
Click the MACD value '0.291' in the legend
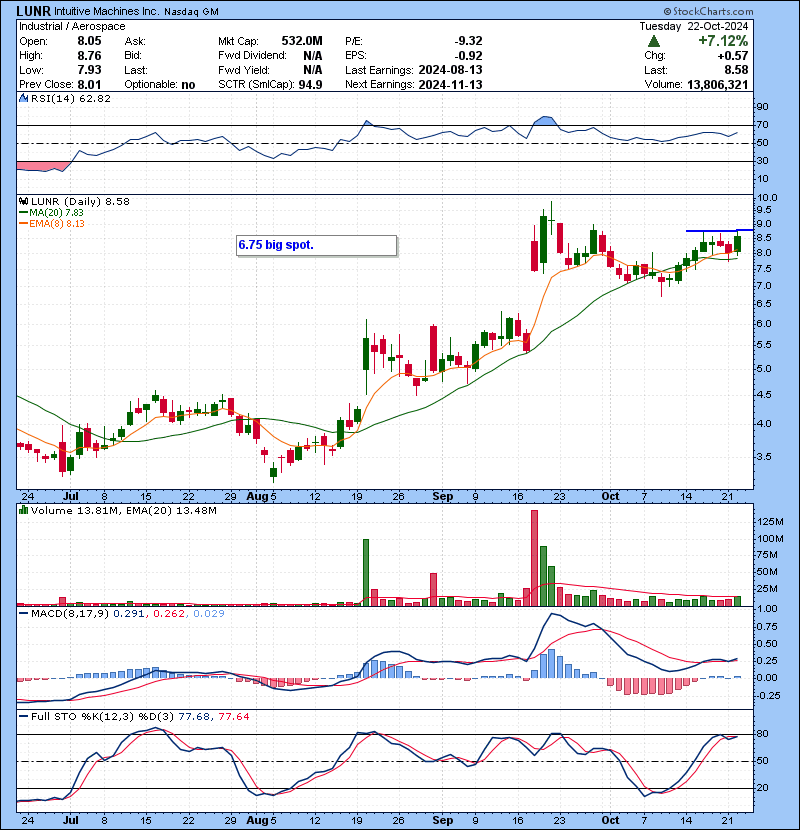click(x=128, y=614)
